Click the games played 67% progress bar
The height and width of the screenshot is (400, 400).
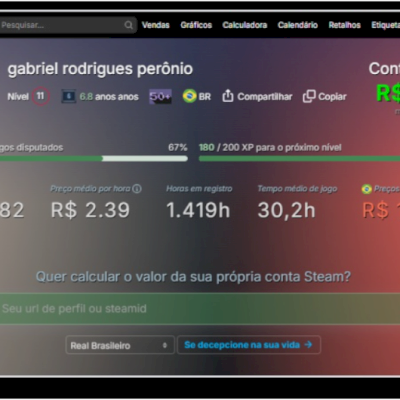pyautogui.click(x=94, y=159)
